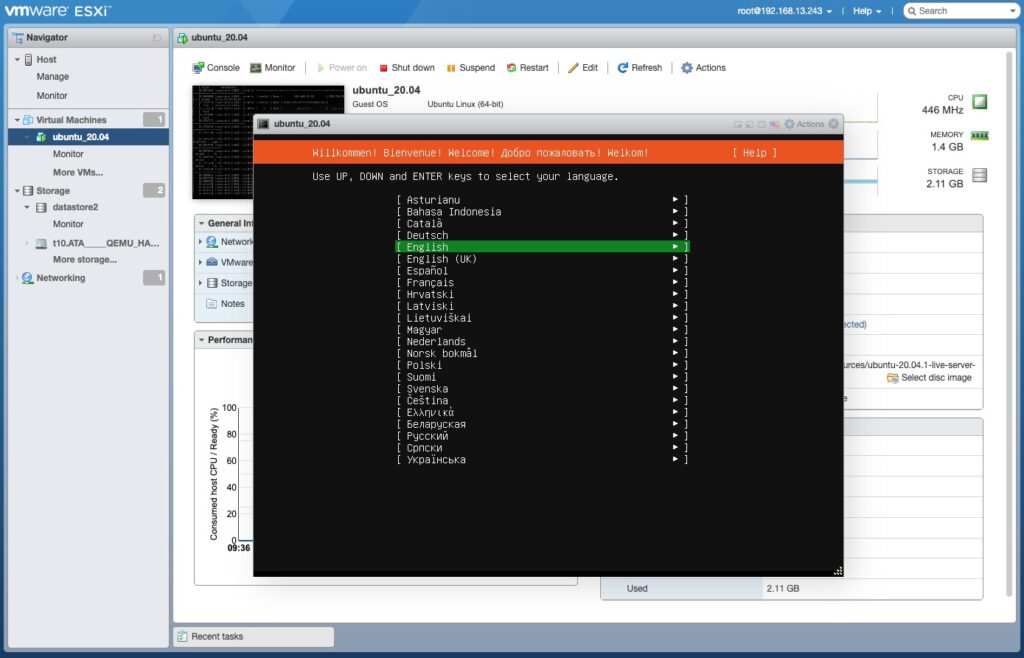Click the Memory usage icon

click(980, 136)
